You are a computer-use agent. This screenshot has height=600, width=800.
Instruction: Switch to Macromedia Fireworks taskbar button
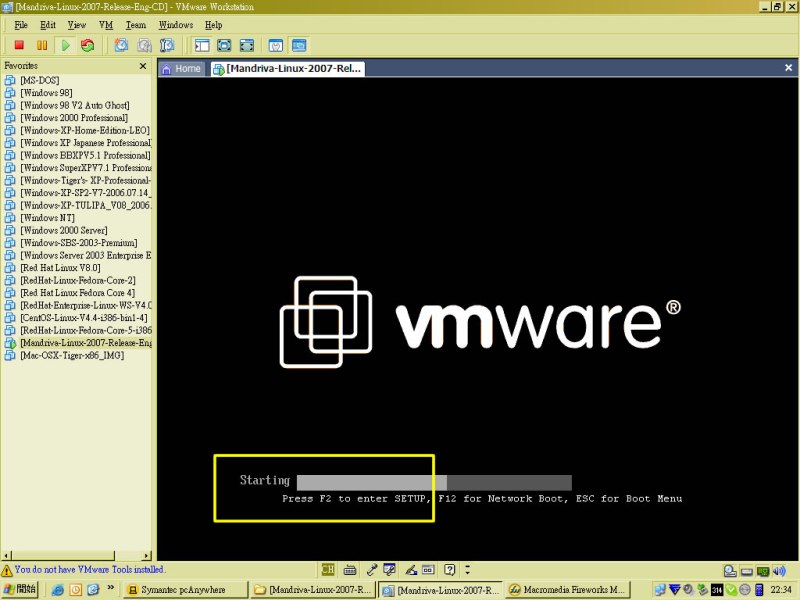(x=568, y=590)
